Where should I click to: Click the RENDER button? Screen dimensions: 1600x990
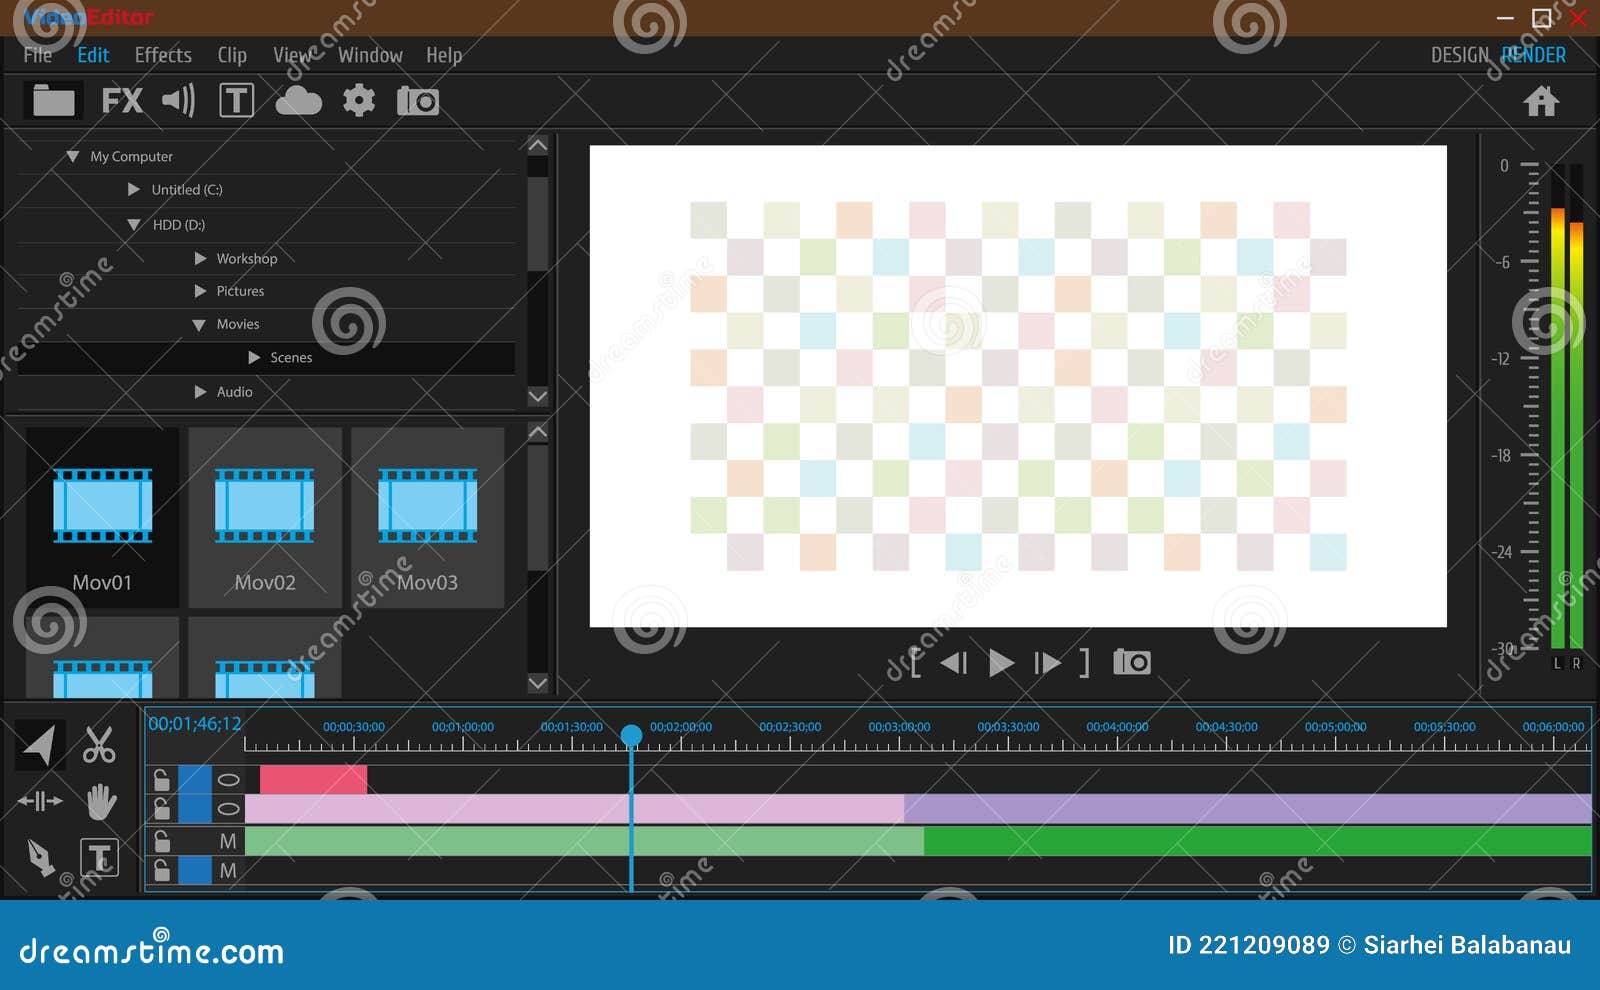coord(1532,55)
